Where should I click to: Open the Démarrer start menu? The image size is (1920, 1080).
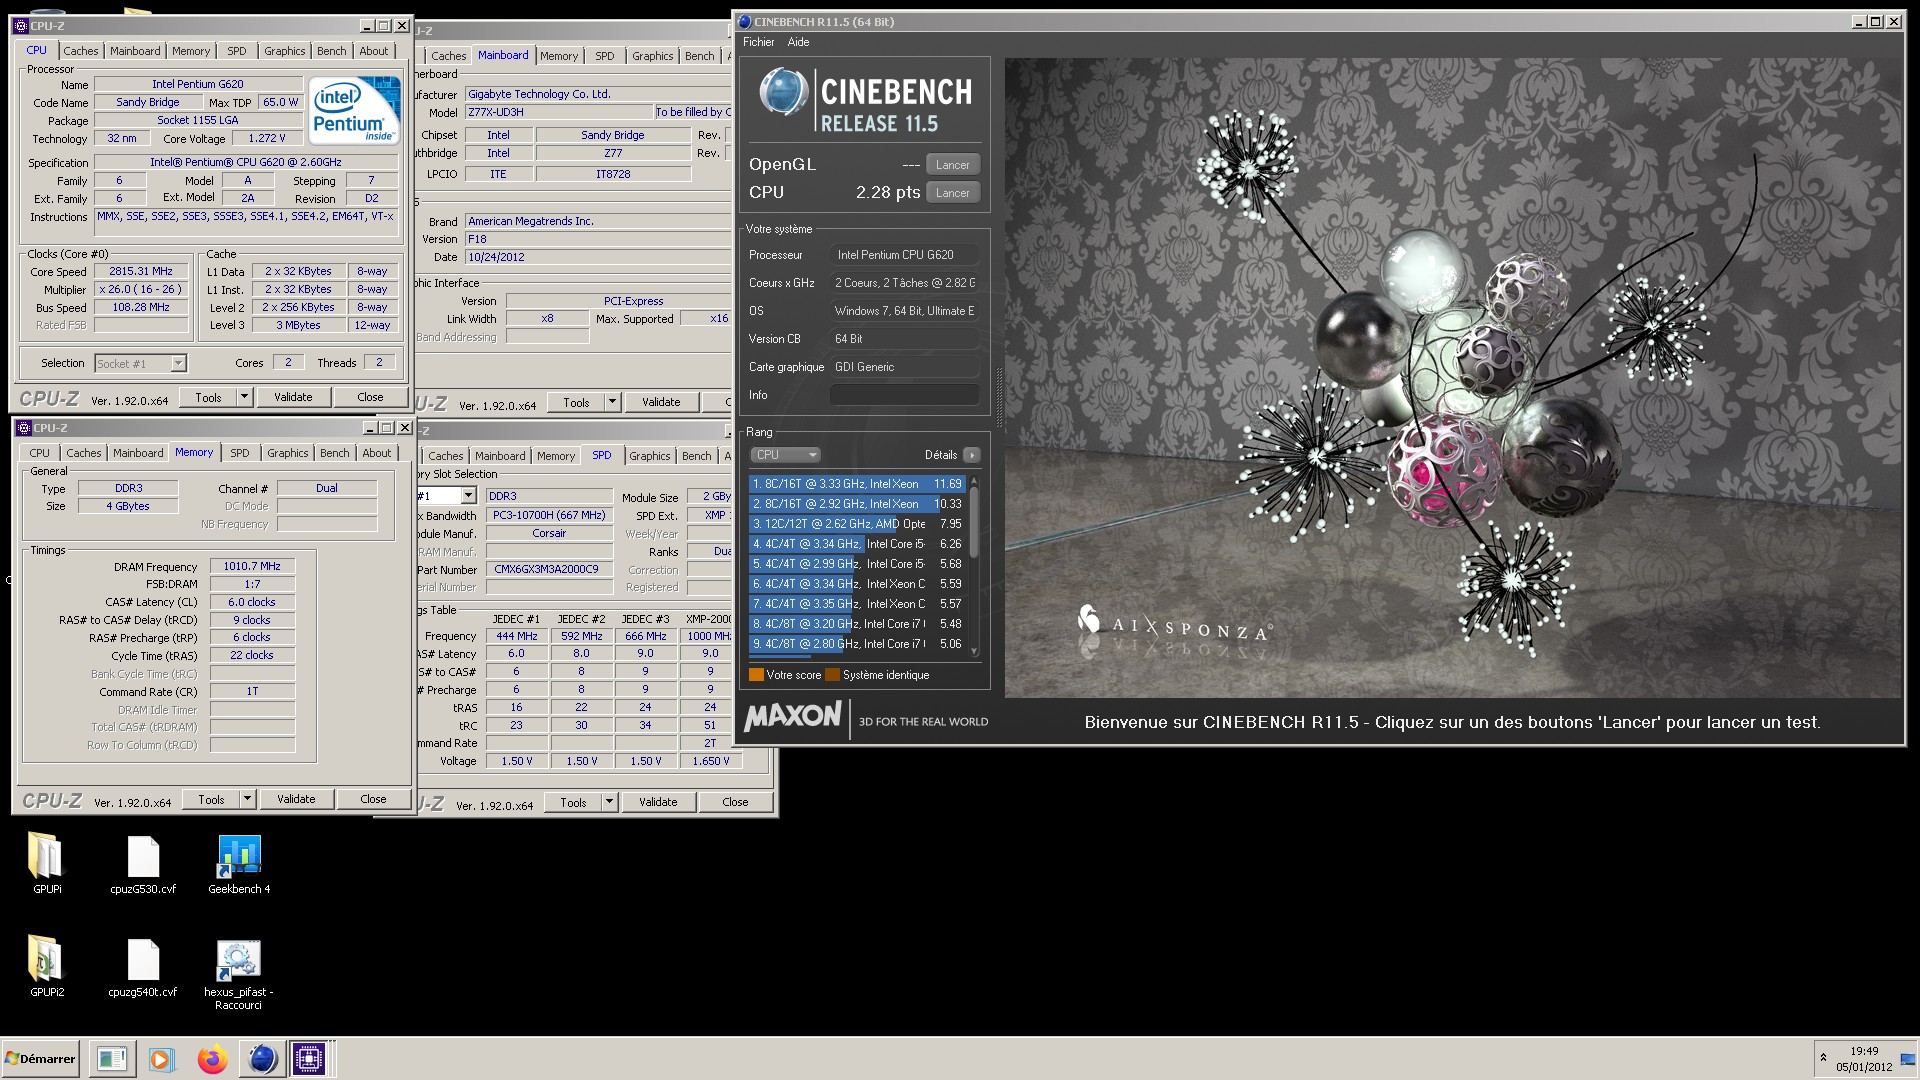coord(41,1059)
